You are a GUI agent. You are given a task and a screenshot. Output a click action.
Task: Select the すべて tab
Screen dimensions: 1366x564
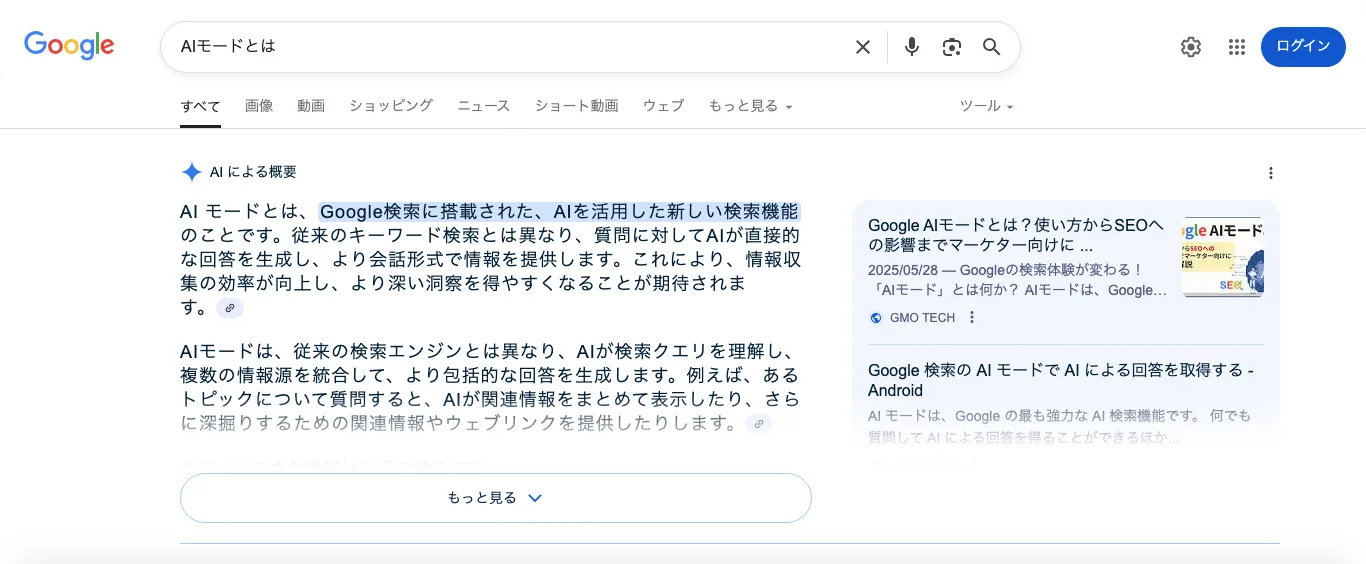pyautogui.click(x=200, y=106)
